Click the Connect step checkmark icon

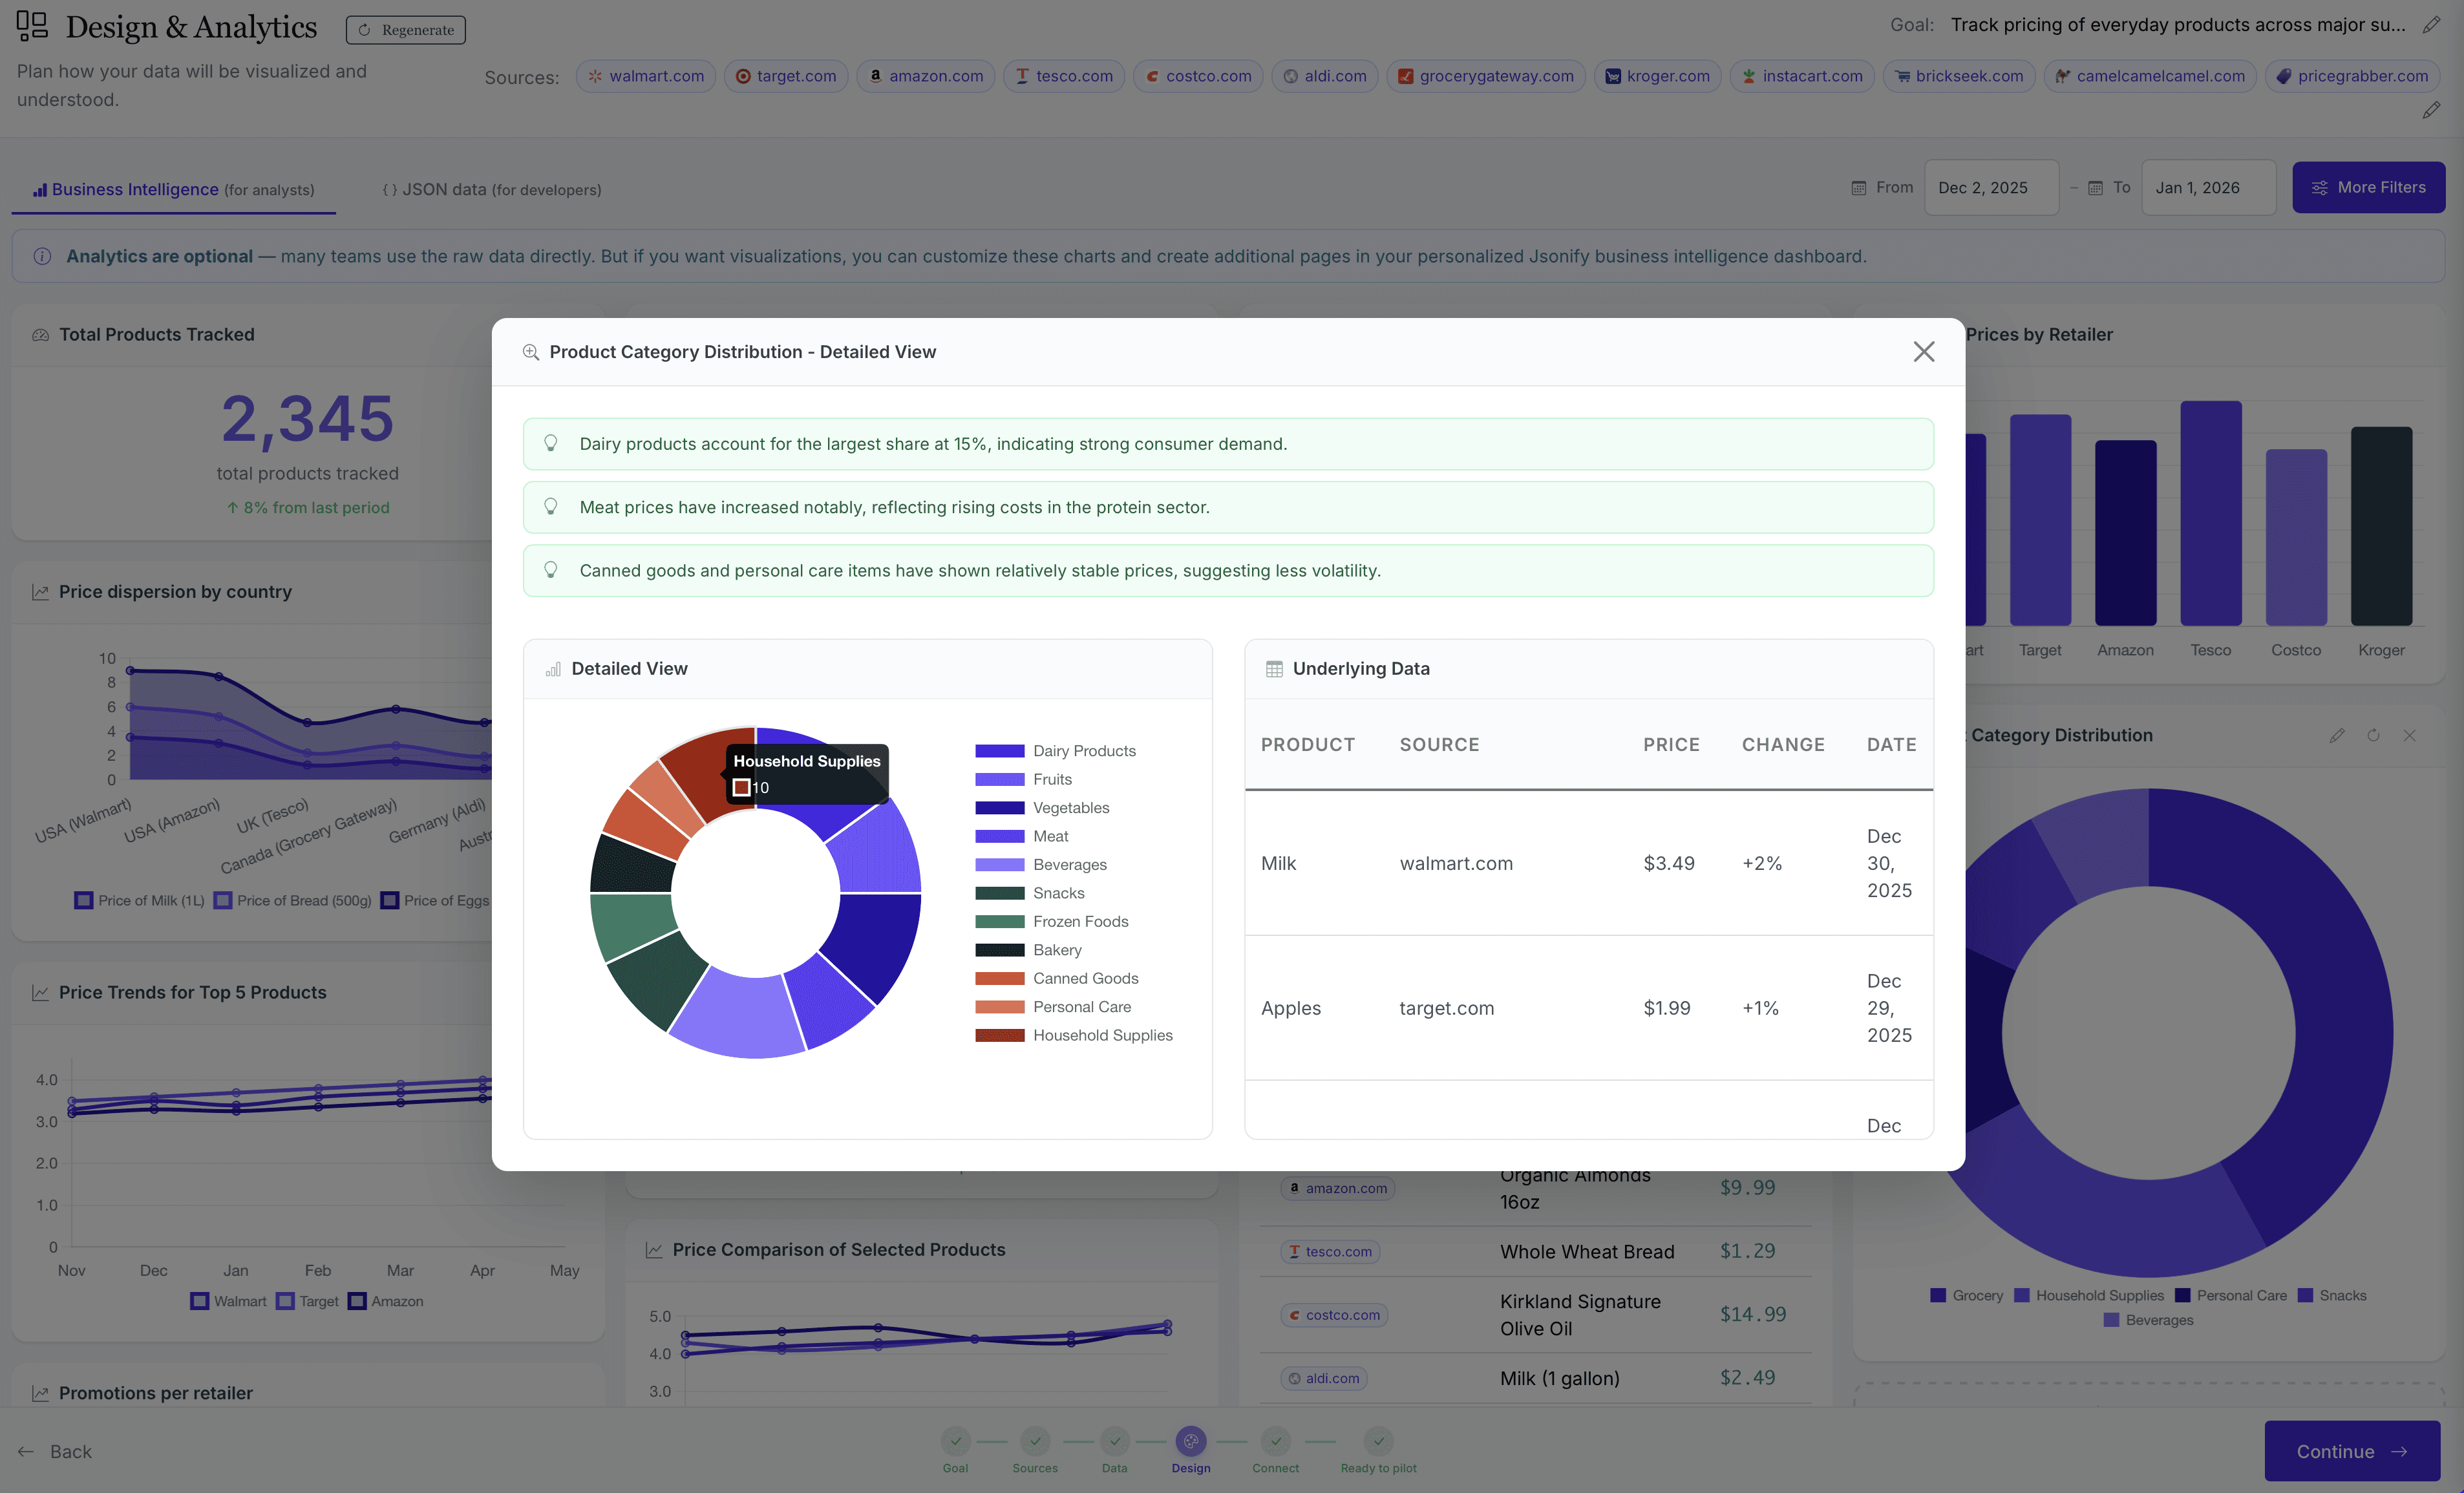click(x=1275, y=1441)
